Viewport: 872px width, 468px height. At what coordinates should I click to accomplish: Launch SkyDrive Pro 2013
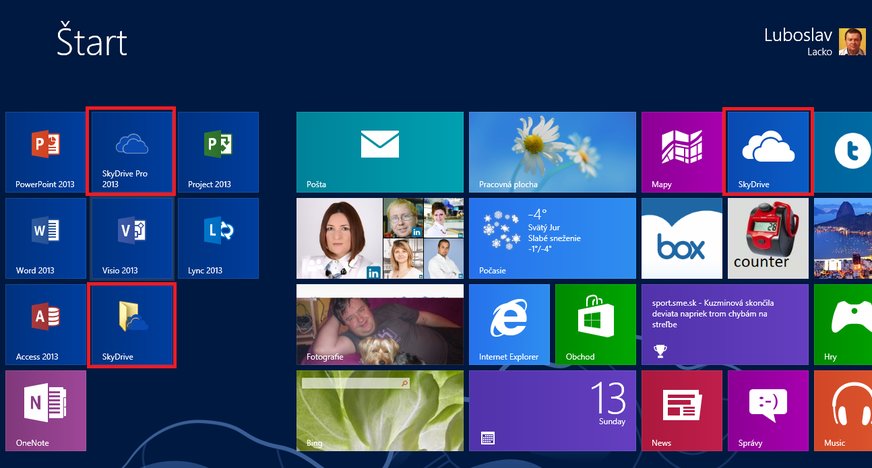[x=131, y=152]
